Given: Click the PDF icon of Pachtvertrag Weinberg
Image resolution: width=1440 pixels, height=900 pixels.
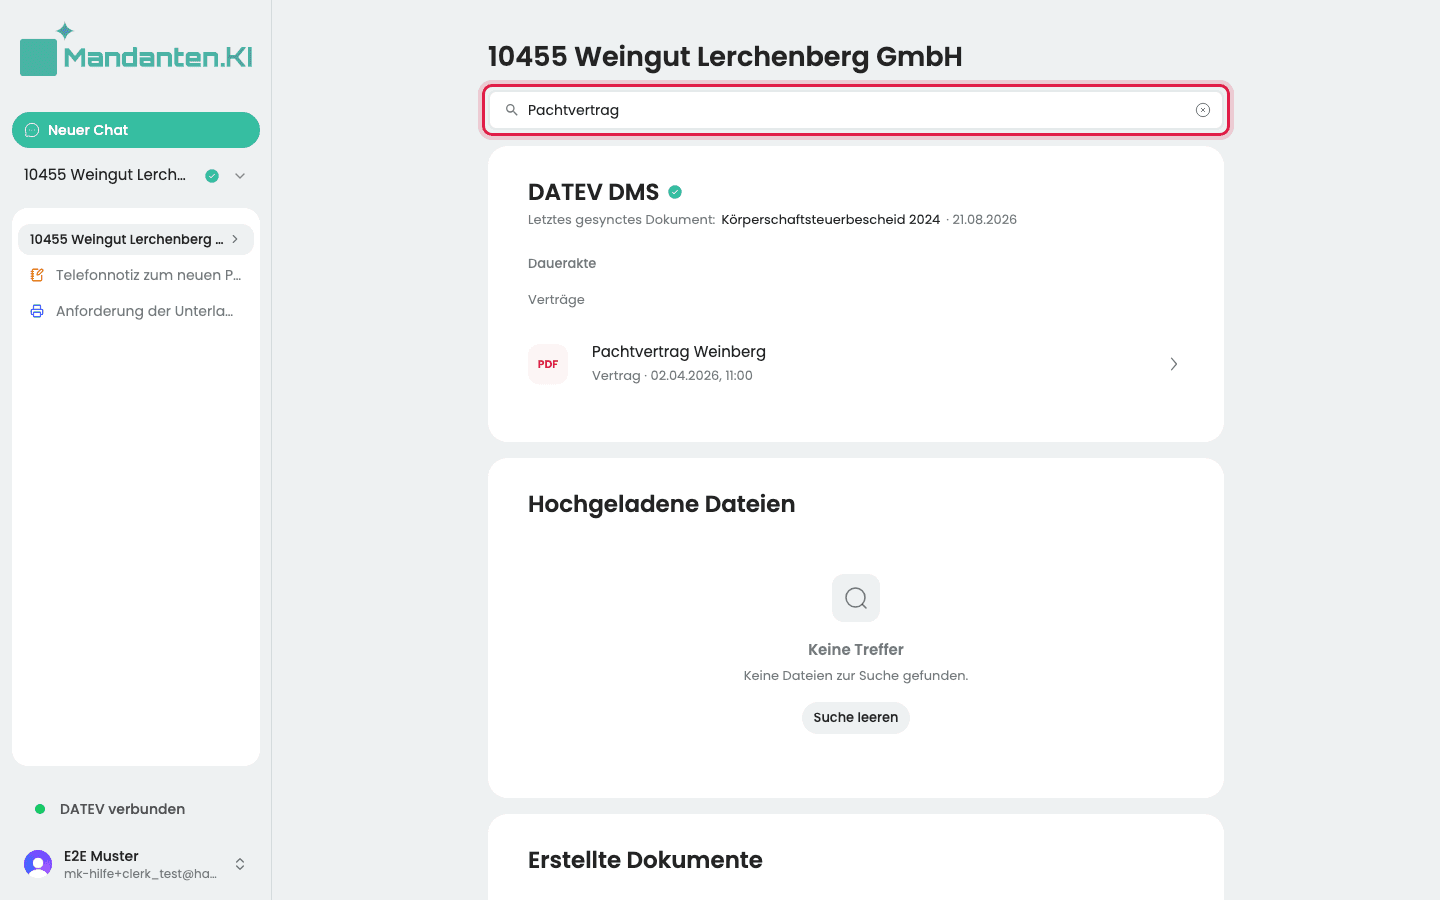Looking at the screenshot, I should coord(548,364).
